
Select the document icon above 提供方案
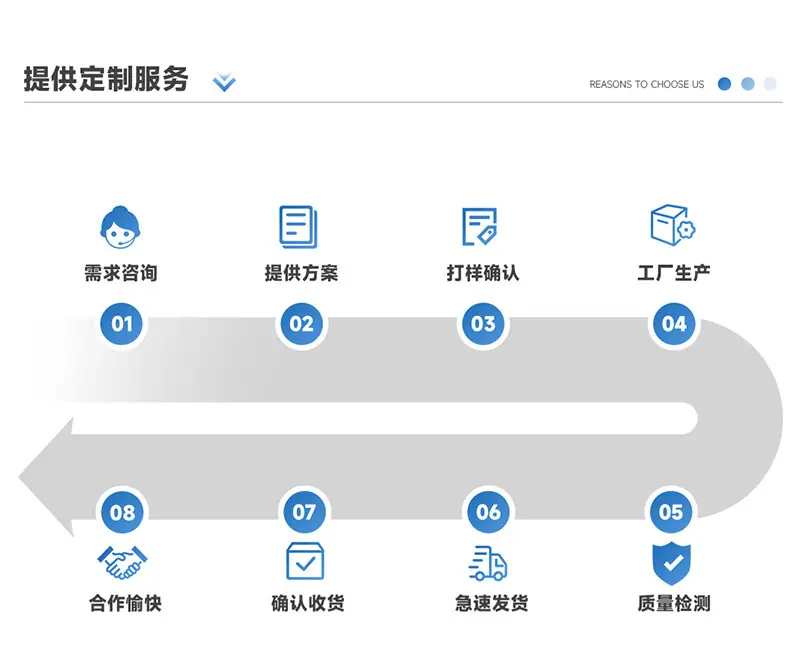click(x=298, y=227)
